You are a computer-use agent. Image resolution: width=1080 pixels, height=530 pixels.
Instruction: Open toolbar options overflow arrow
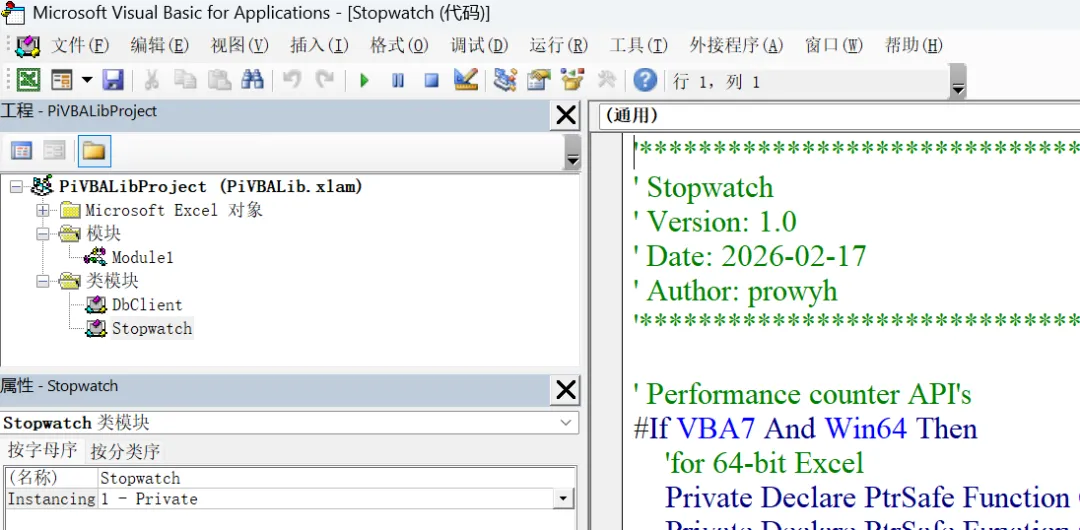coord(957,81)
